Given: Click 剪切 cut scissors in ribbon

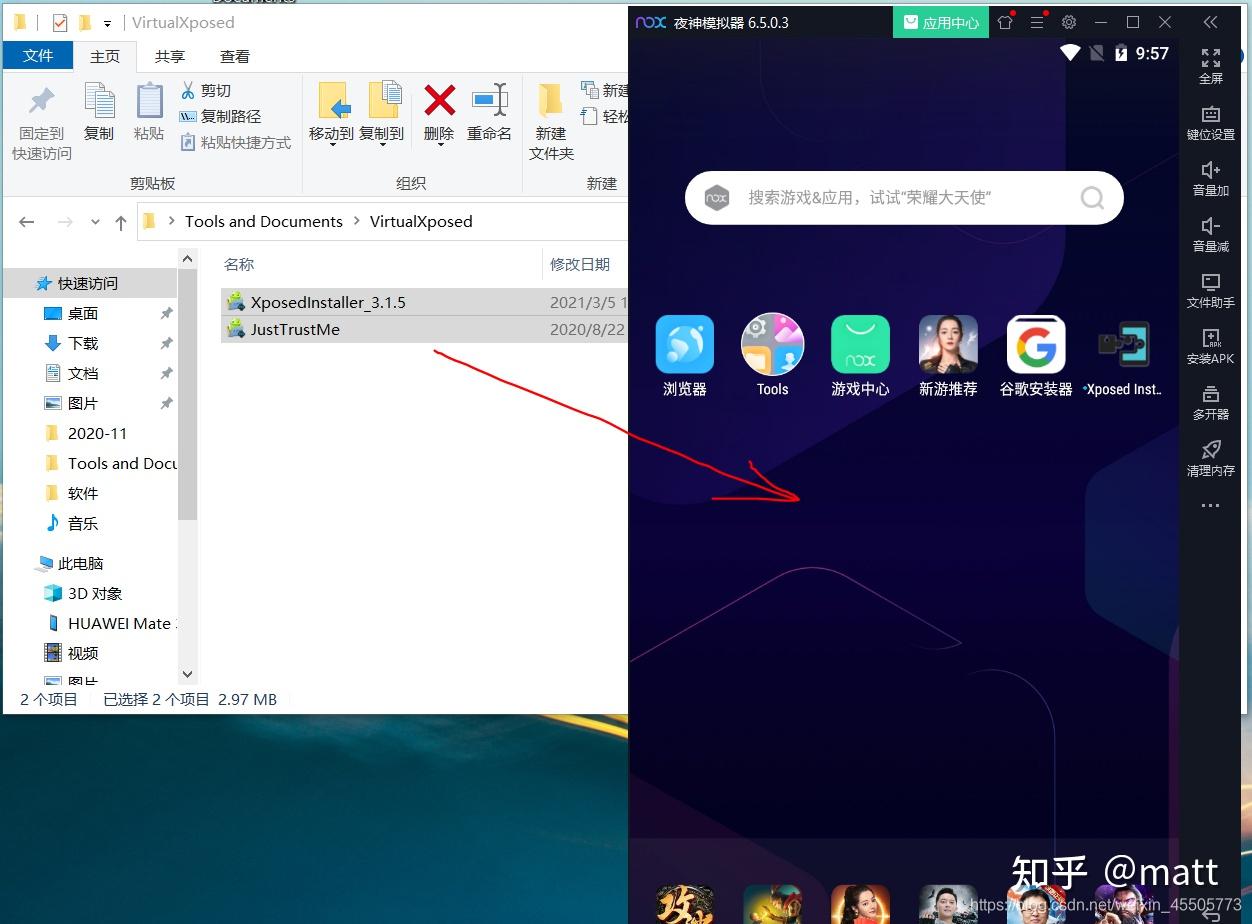Looking at the screenshot, I should (205, 90).
